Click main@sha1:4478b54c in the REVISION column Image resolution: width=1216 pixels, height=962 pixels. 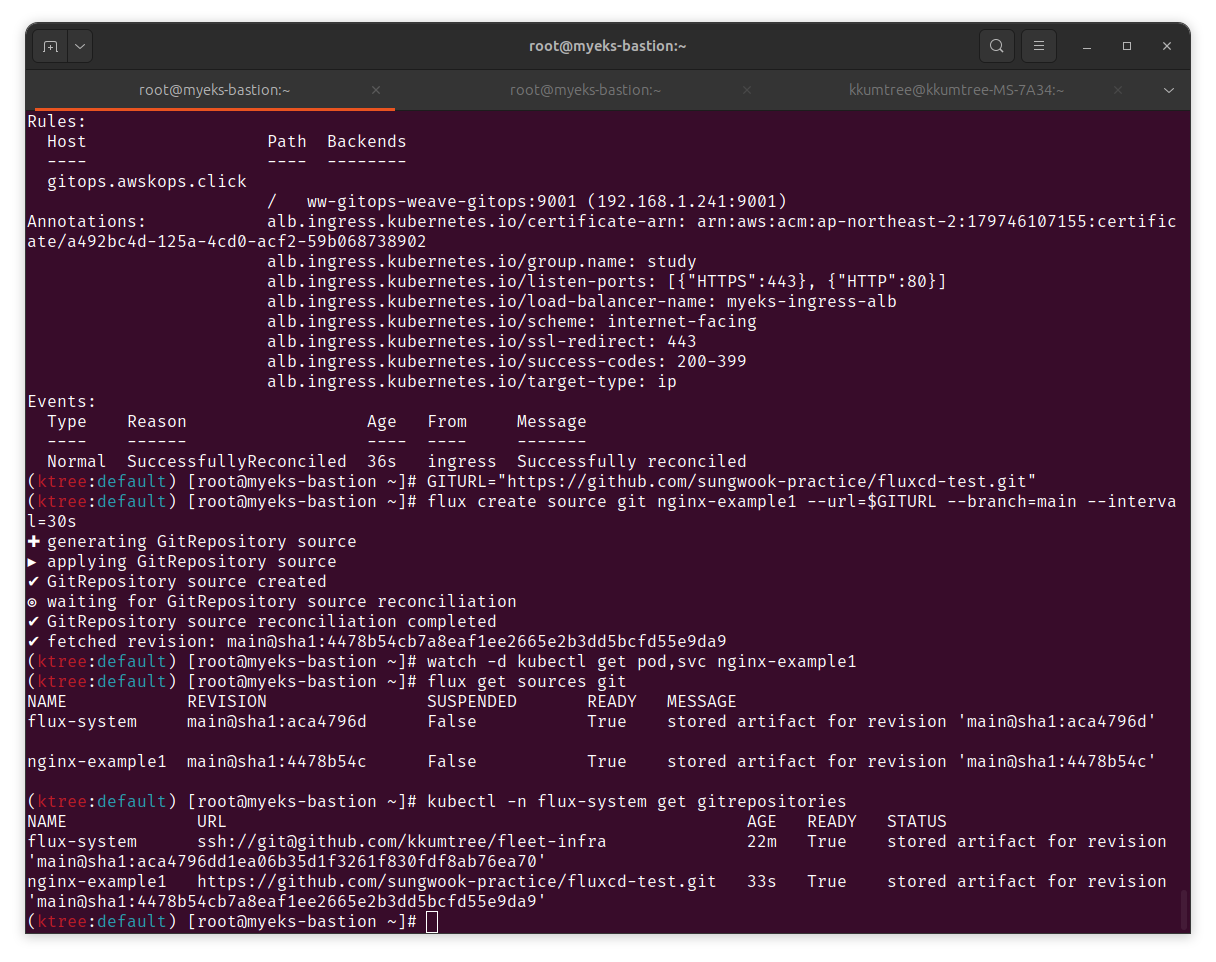pyautogui.click(x=277, y=761)
